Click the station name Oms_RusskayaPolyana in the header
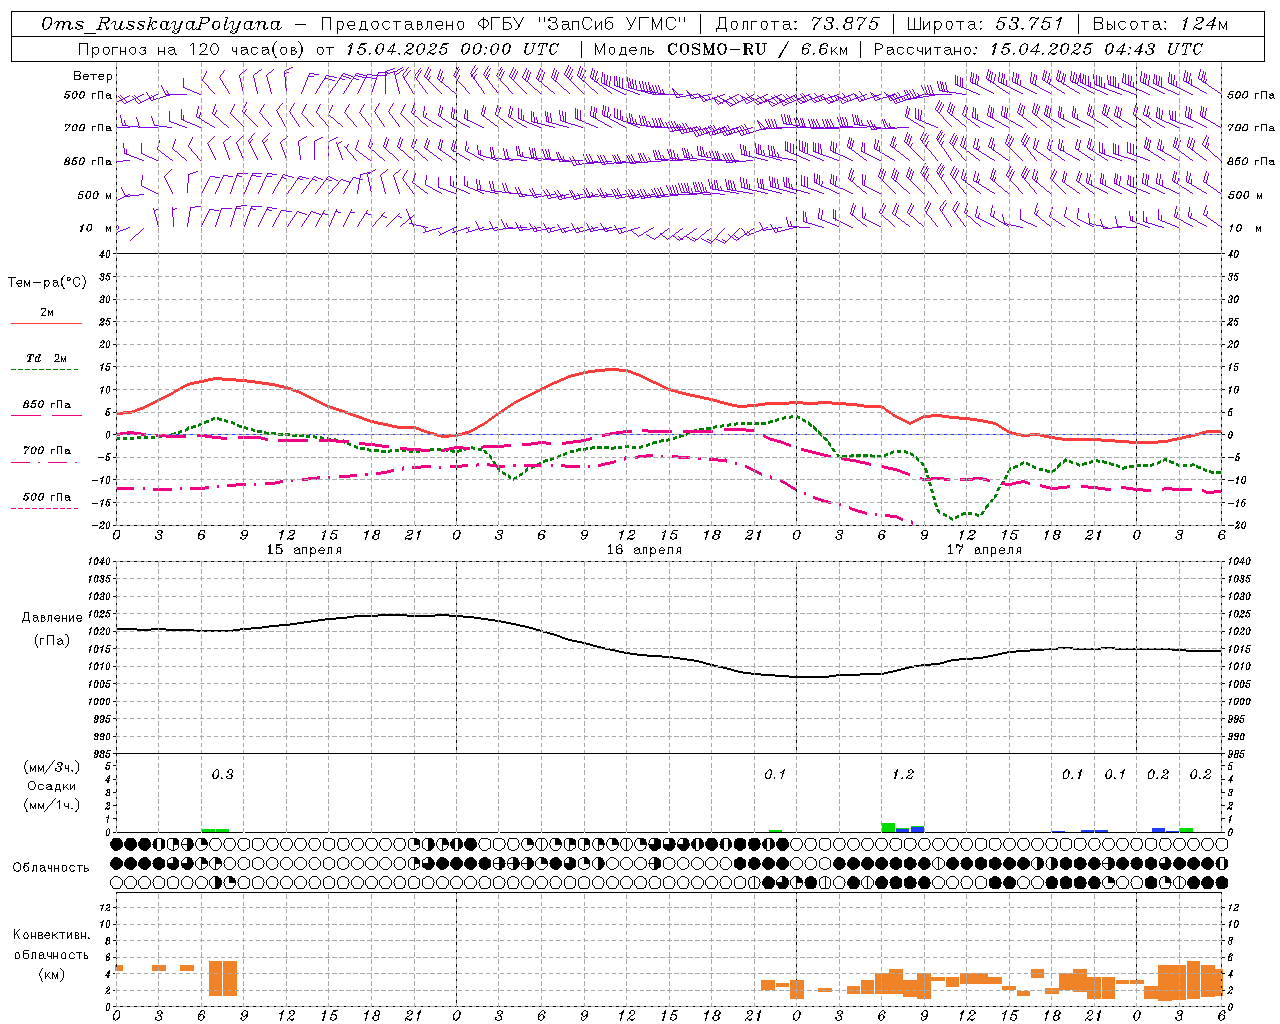Screen dimensions: 1280x1024 click(161, 24)
